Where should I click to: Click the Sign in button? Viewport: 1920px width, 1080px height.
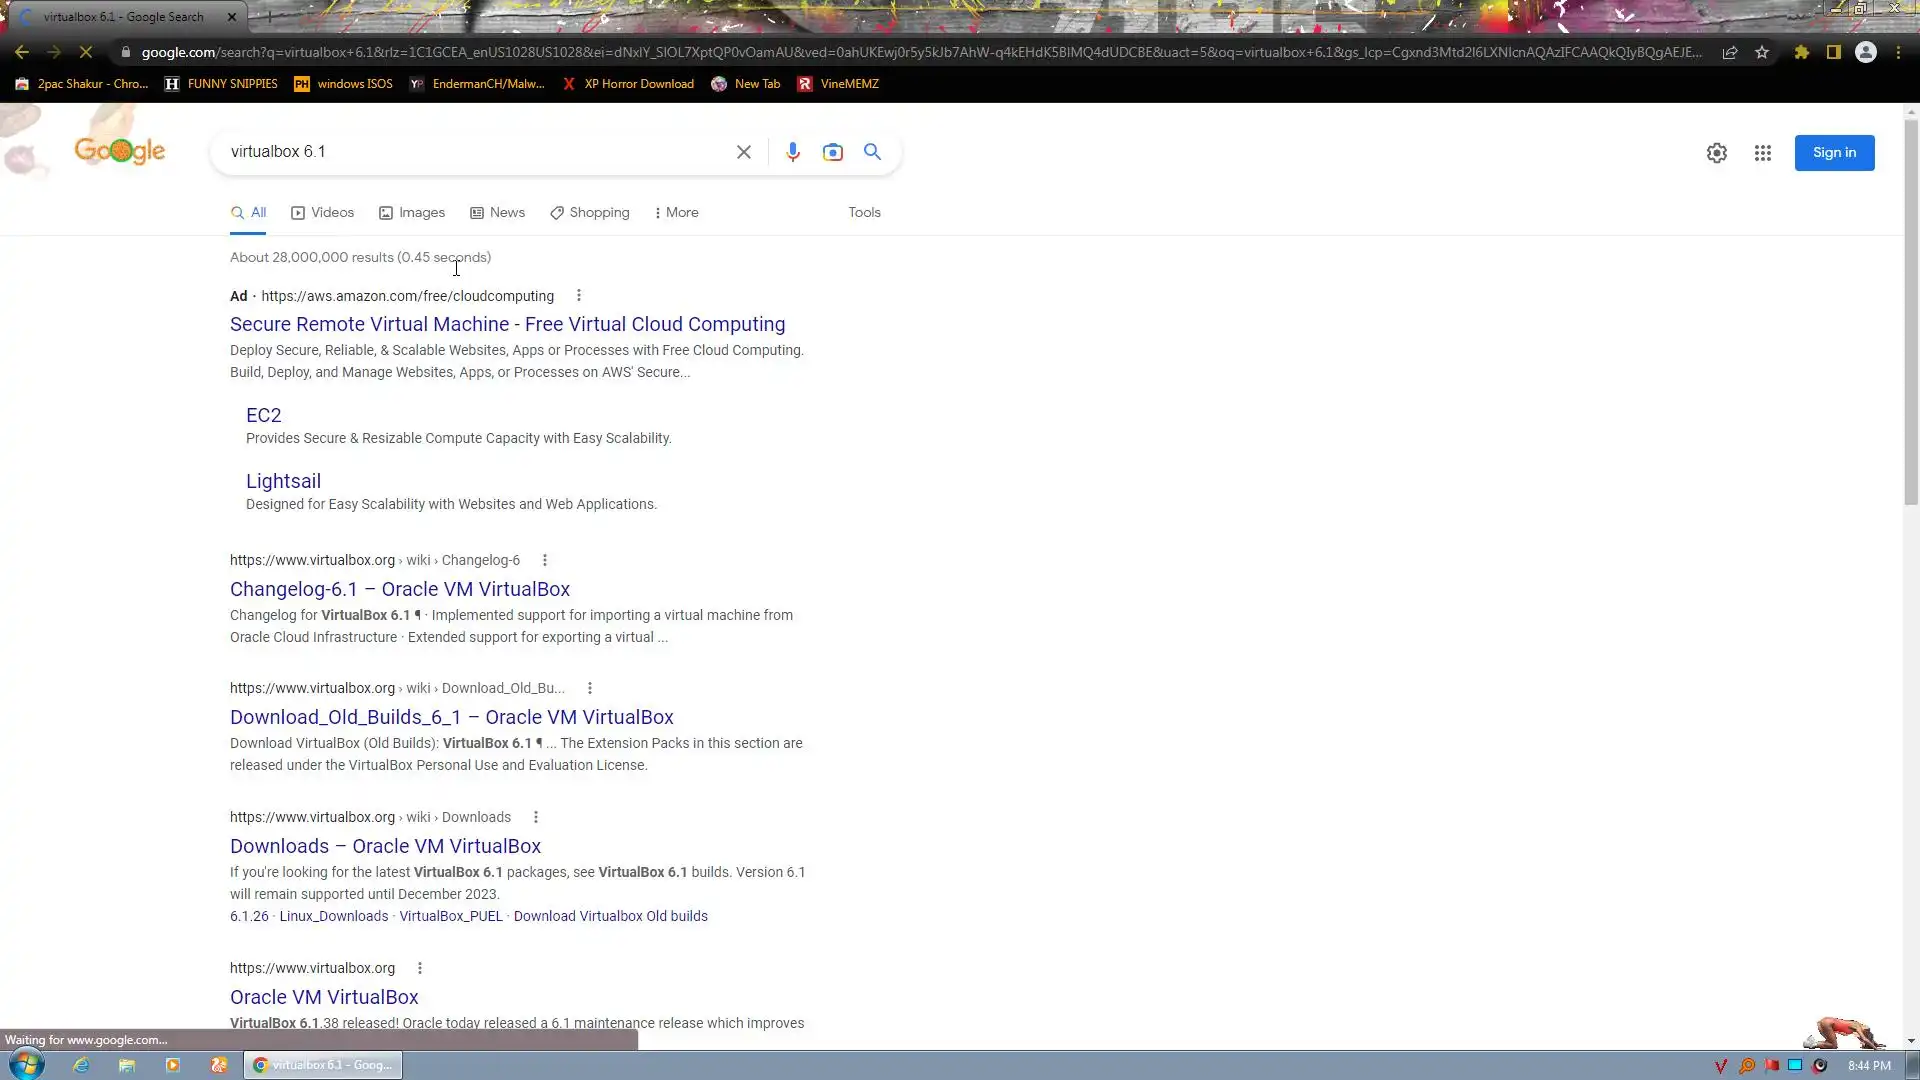point(1834,153)
